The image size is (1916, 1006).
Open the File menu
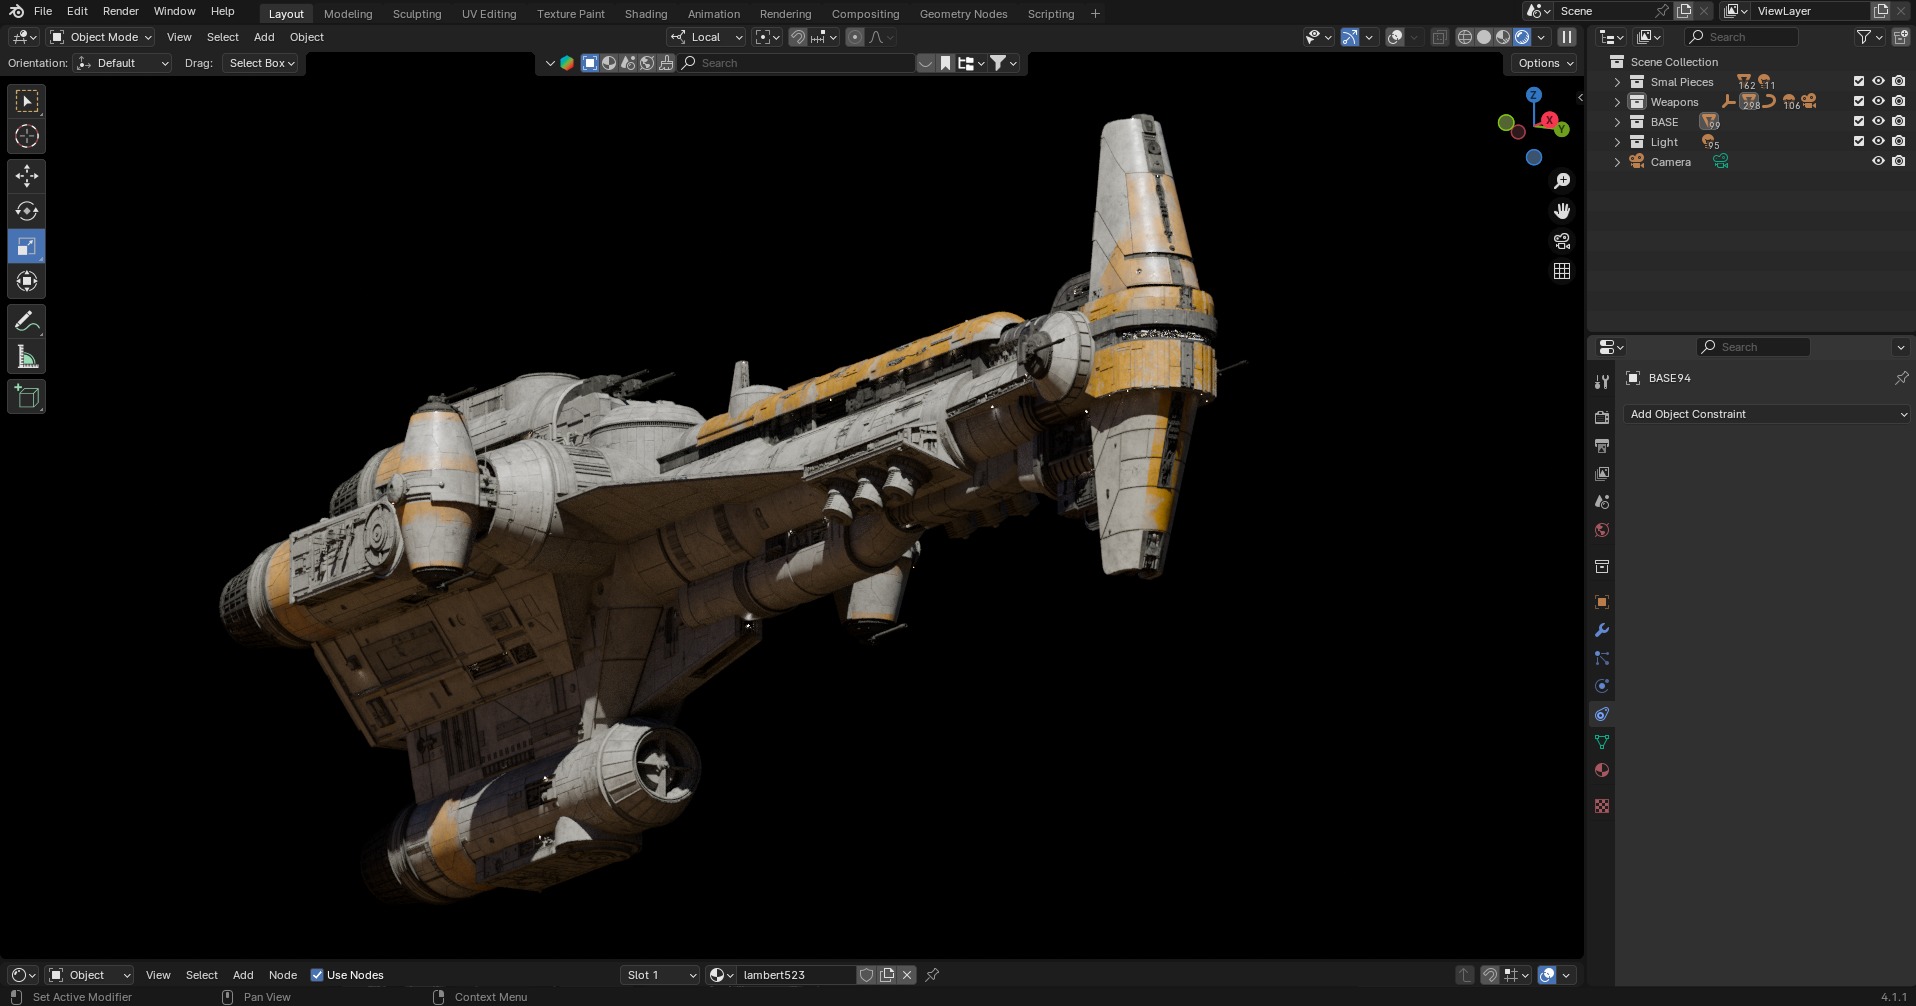43,11
